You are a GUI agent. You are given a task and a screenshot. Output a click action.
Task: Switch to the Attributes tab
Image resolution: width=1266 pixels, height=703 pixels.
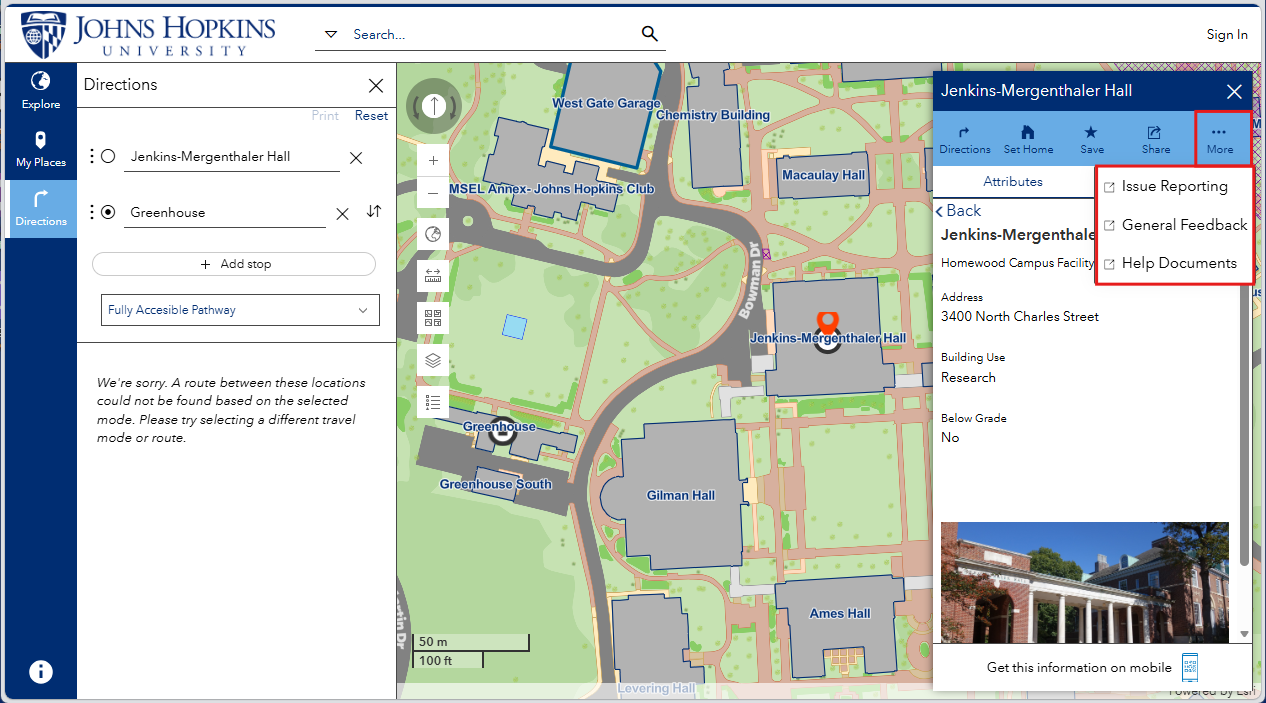pyautogui.click(x=1013, y=182)
